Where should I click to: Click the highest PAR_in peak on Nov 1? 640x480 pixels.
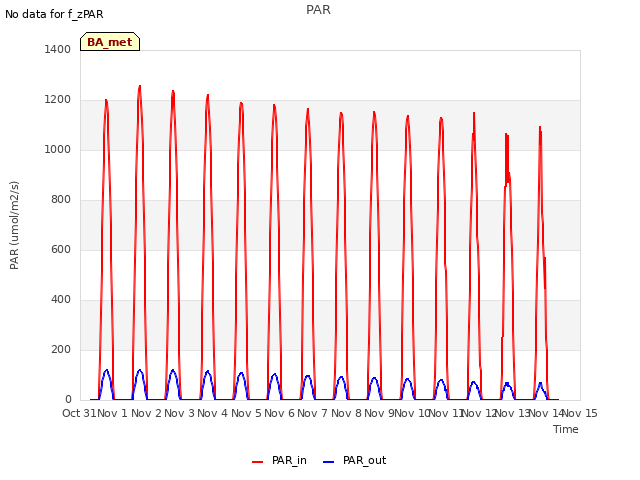(x=140, y=86)
